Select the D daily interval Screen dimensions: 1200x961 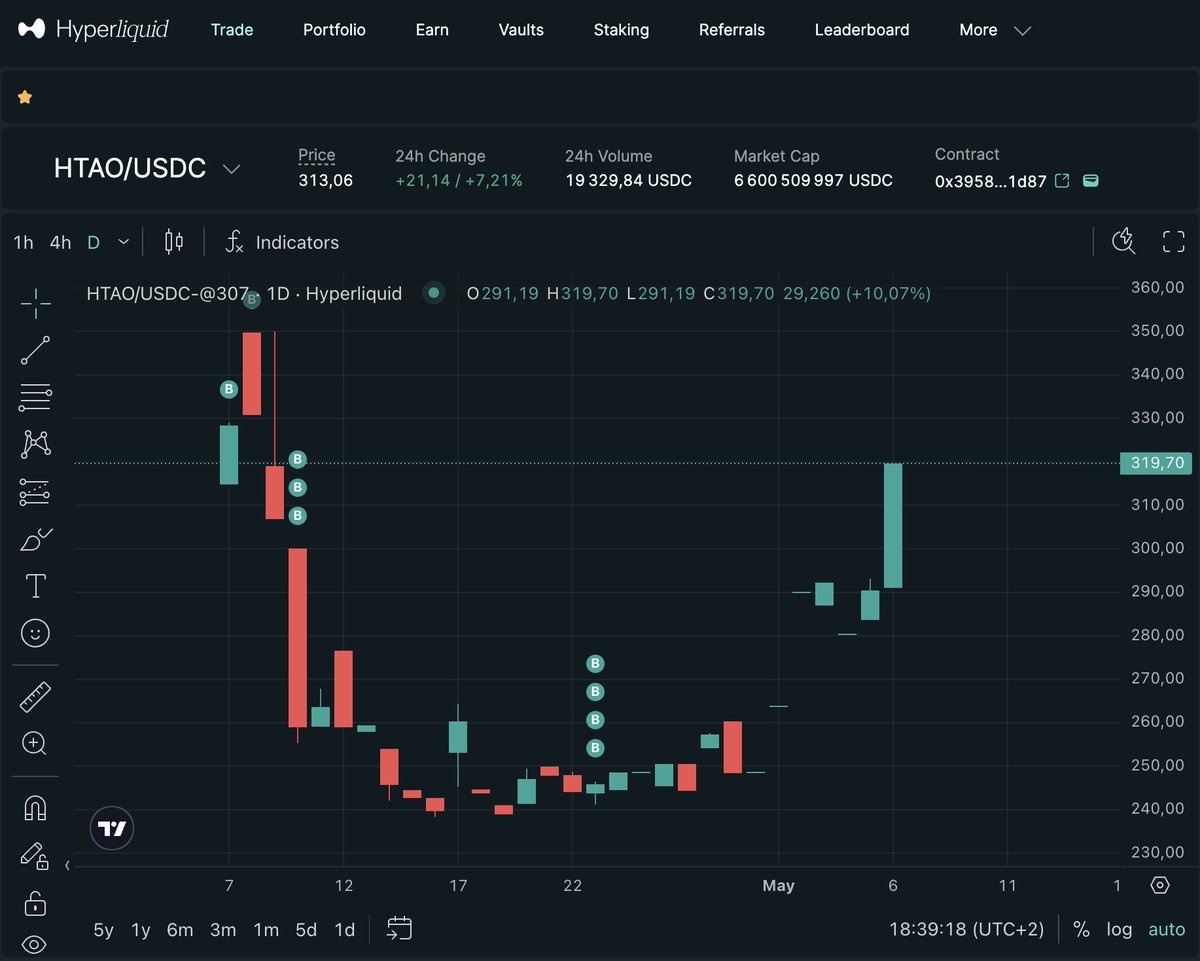pyautogui.click(x=93, y=242)
